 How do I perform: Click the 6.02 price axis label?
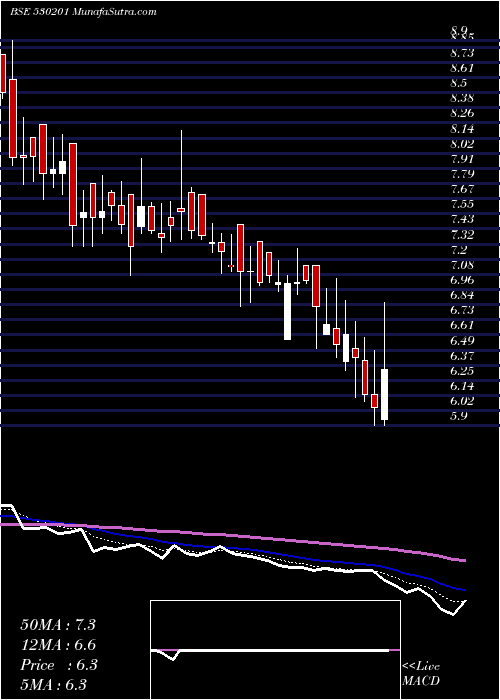462,401
